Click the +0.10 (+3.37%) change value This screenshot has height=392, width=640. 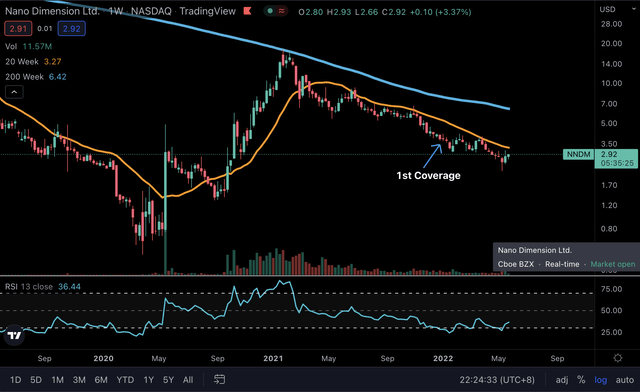(x=440, y=12)
